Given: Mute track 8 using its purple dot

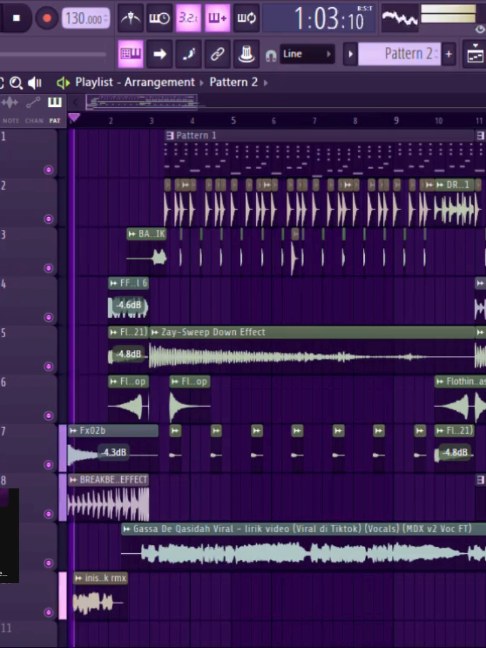Looking at the screenshot, I should coord(48,514).
